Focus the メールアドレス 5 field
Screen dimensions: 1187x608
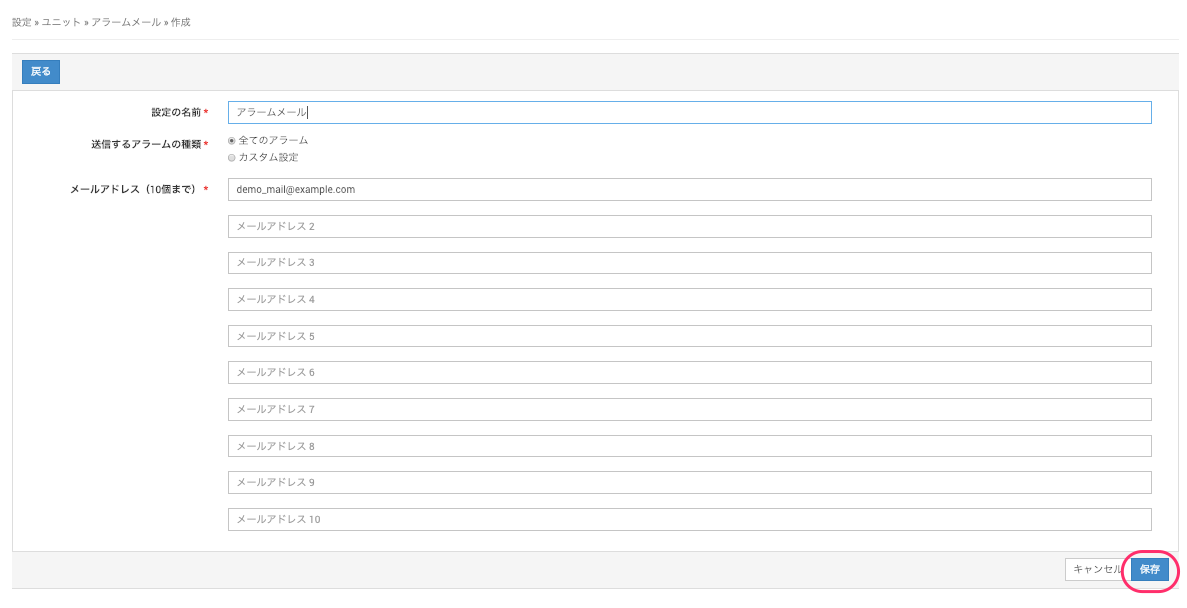click(x=689, y=336)
